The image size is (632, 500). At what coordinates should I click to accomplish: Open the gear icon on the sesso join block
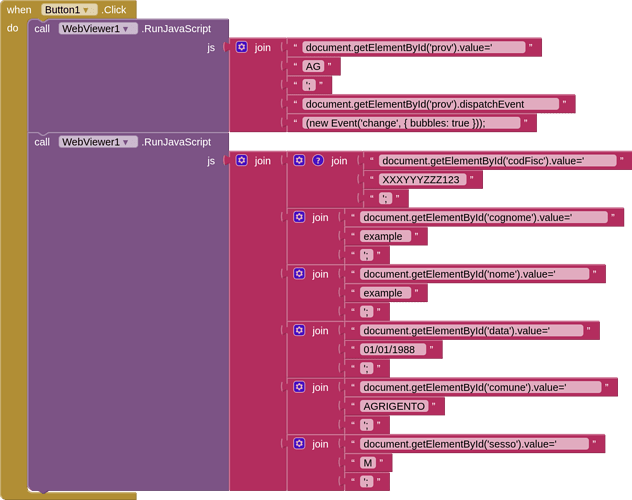point(299,444)
